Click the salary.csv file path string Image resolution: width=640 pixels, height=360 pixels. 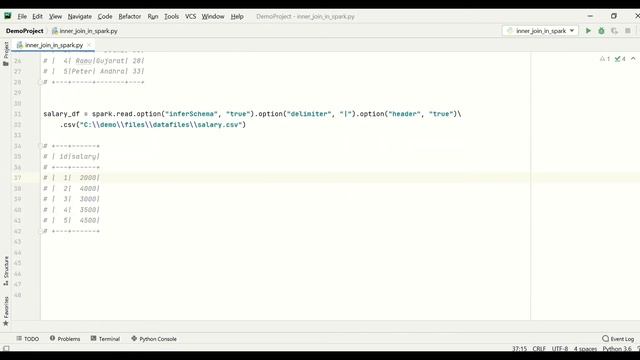click(x=161, y=124)
